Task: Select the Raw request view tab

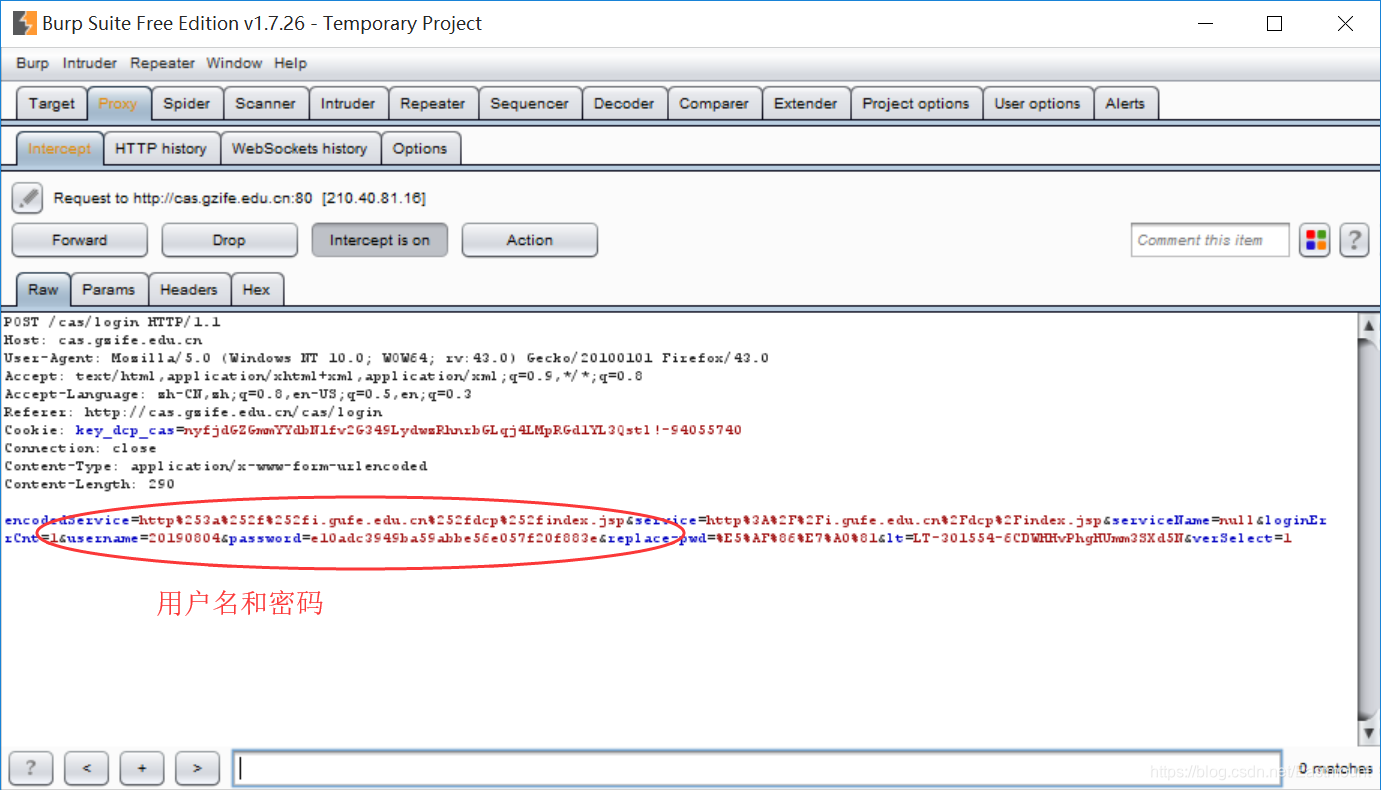Action: click(43, 289)
